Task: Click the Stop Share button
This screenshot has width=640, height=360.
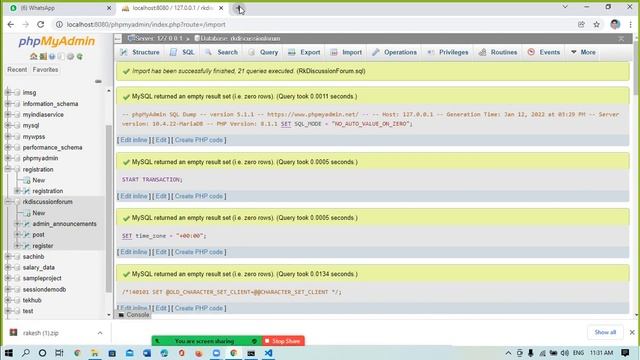Action: click(x=283, y=341)
